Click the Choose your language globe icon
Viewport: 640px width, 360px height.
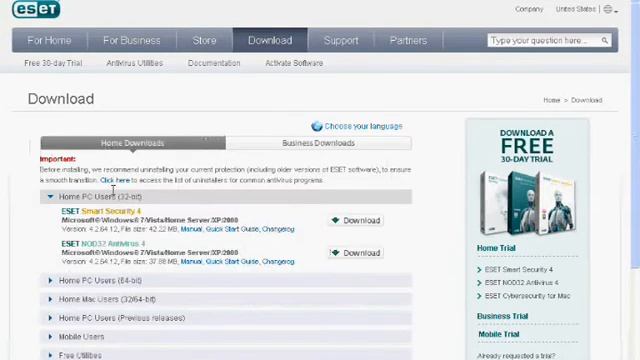pyautogui.click(x=317, y=127)
